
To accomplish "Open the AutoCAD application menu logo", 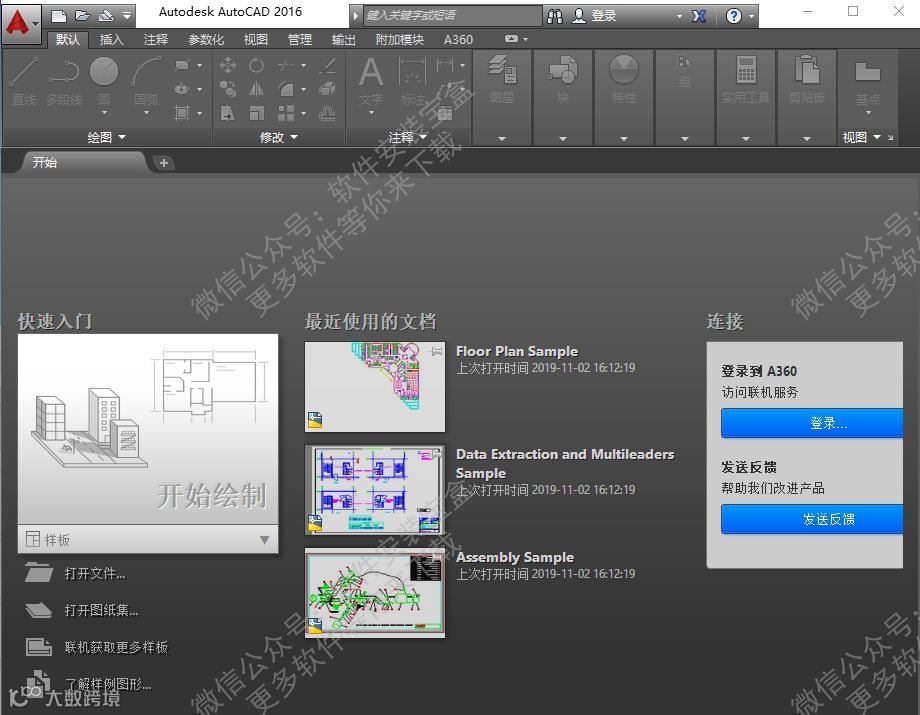I will [x=21, y=23].
